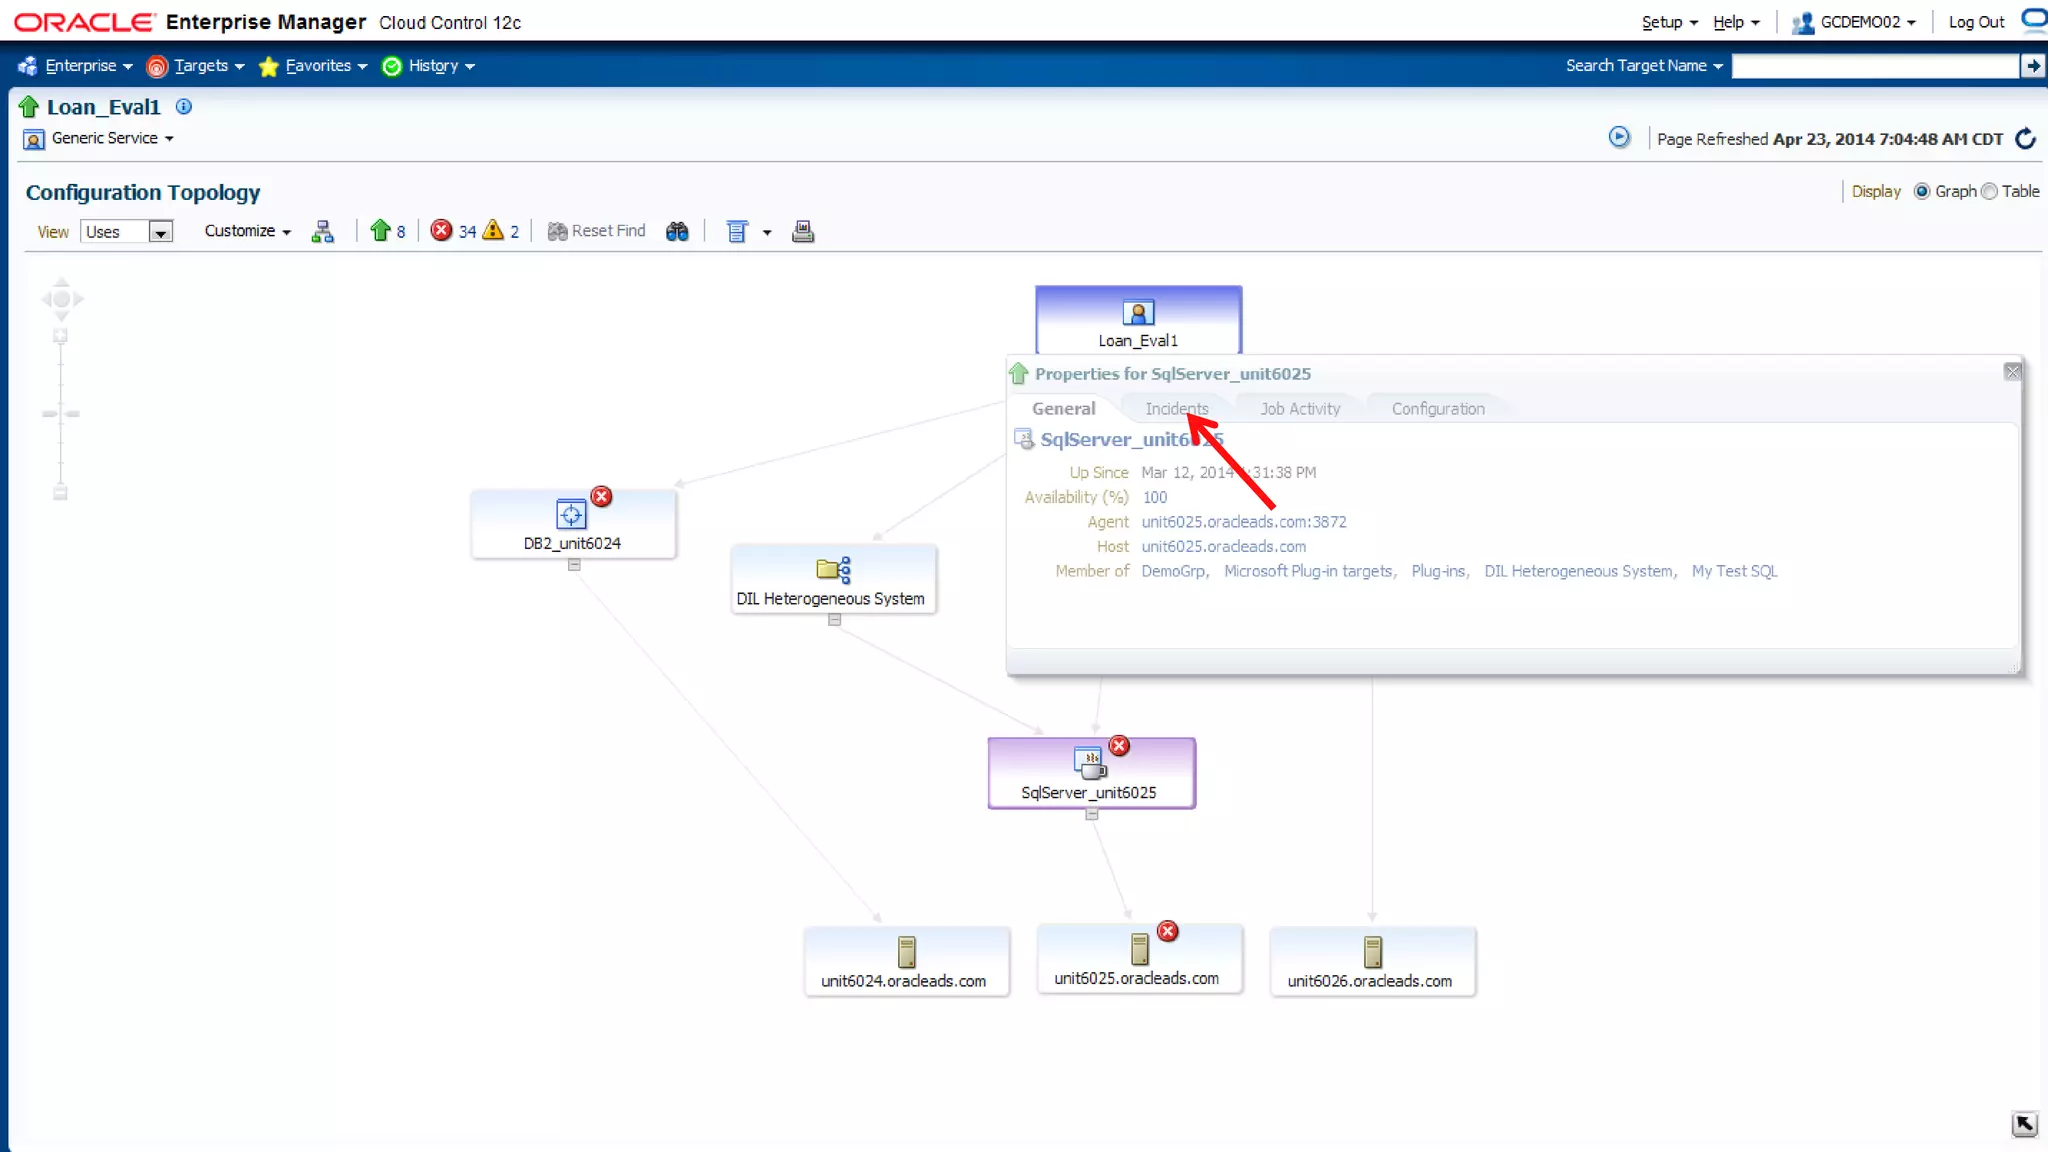Click the Reset Find button
Viewport: 2048px width, 1152px height.
pos(597,231)
